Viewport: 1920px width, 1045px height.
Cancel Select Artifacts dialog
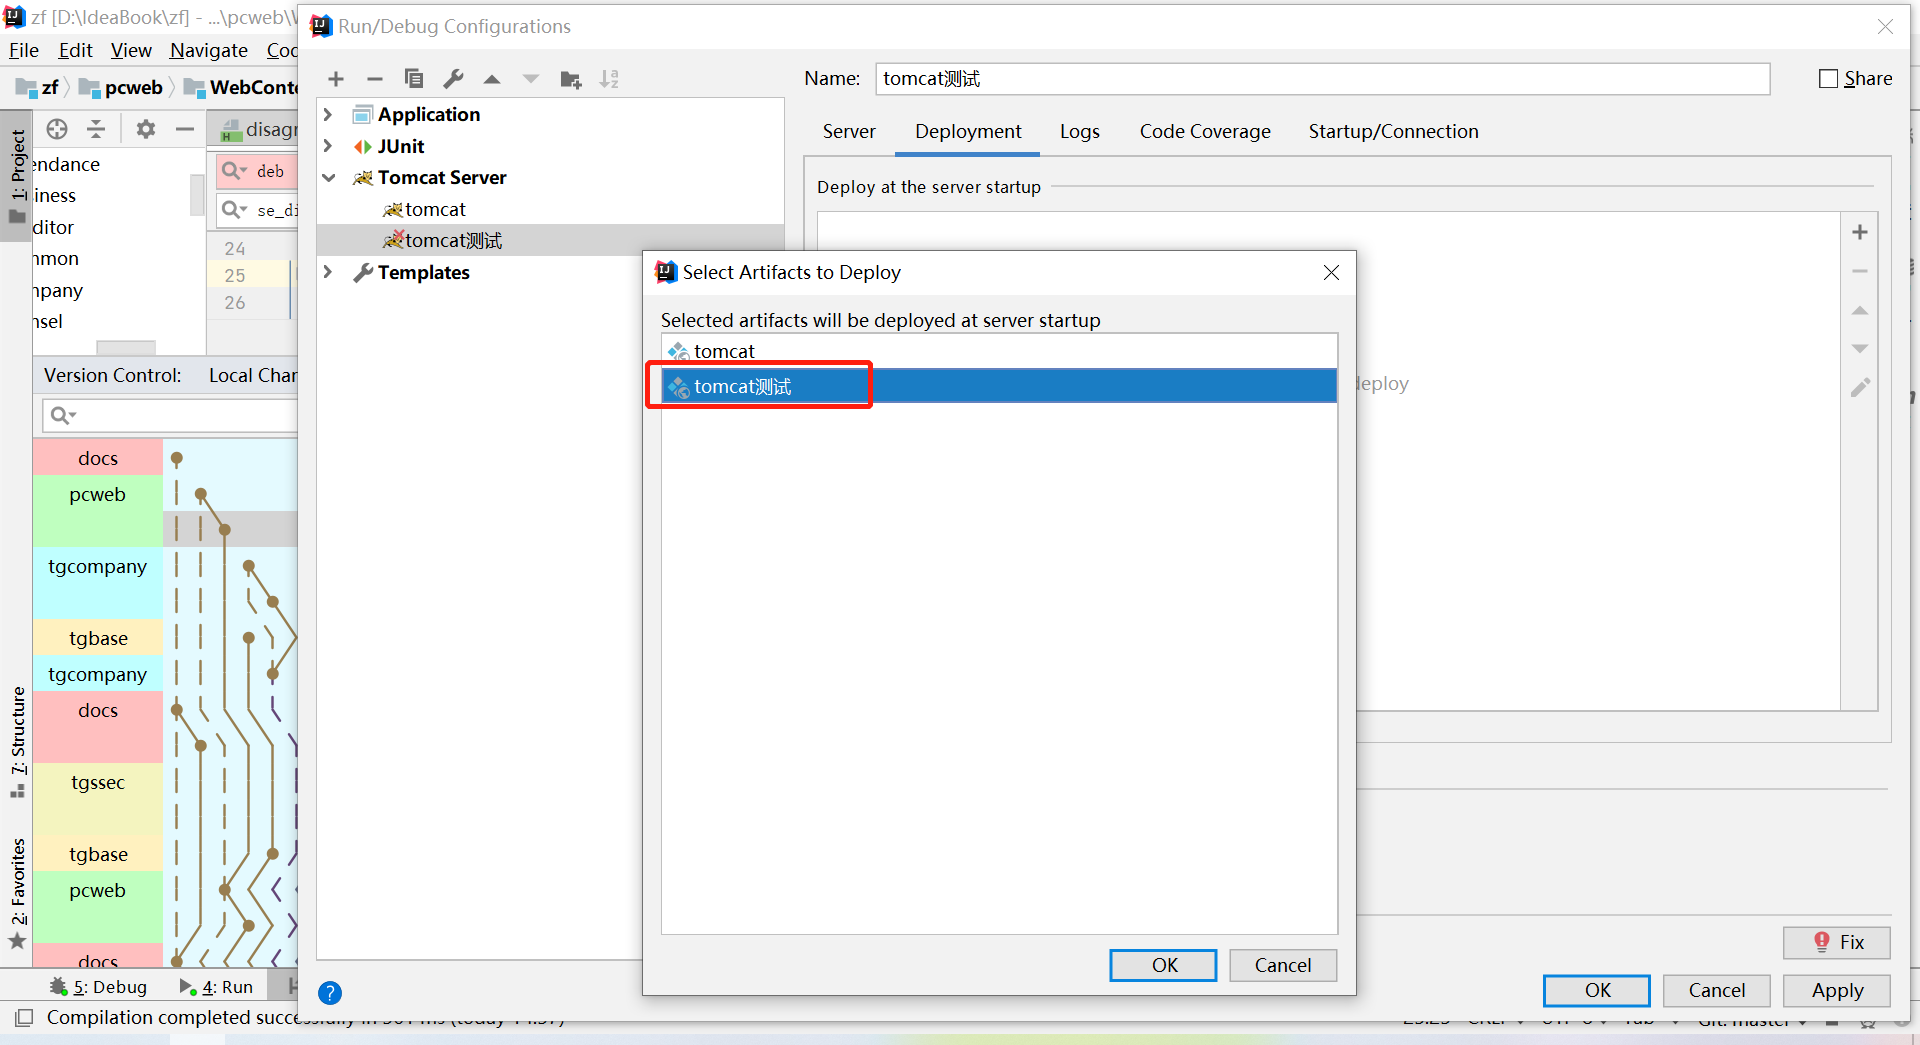click(x=1283, y=965)
